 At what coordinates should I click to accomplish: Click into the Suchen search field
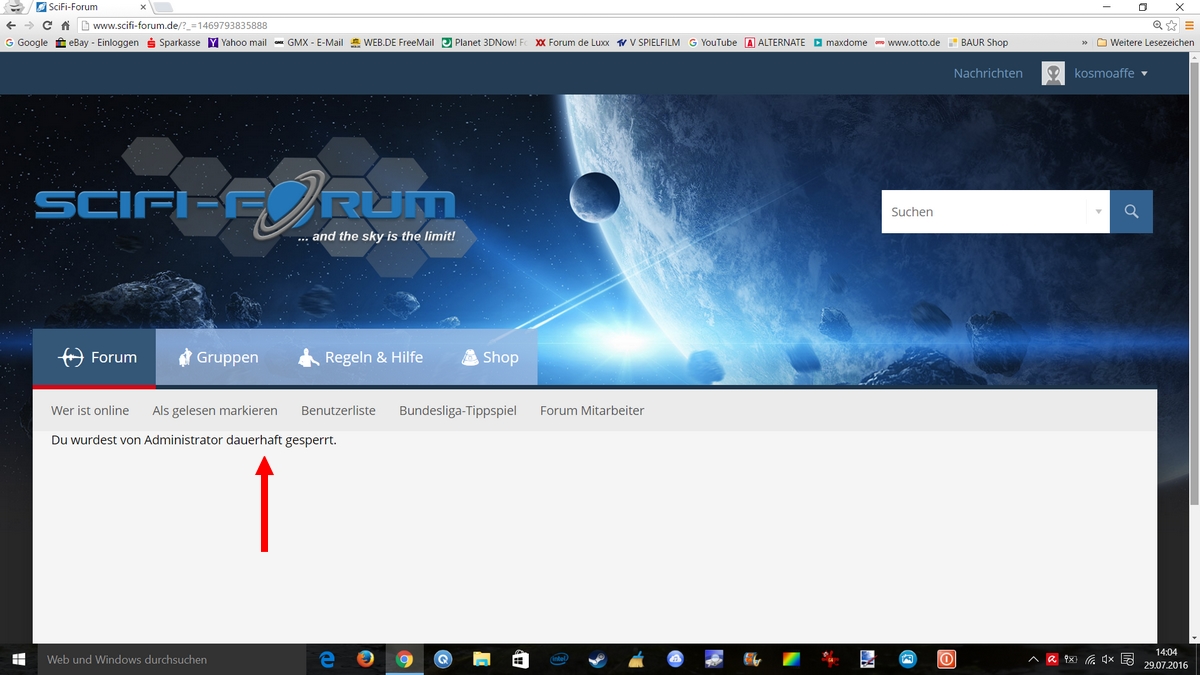pyautogui.click(x=983, y=212)
